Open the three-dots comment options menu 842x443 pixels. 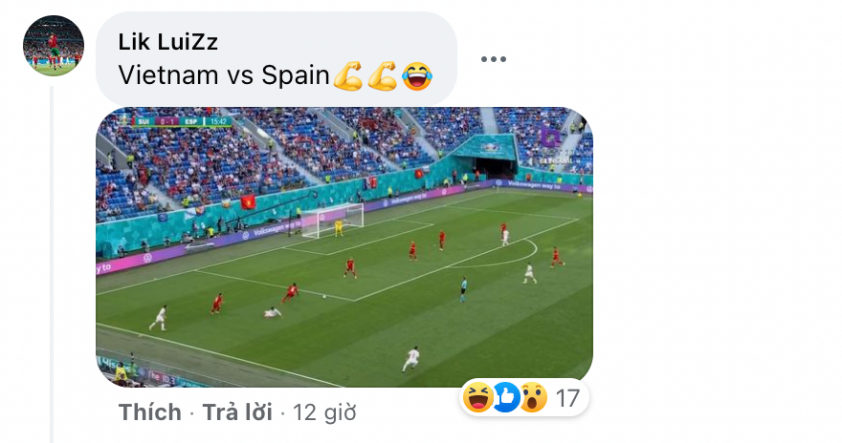pyautogui.click(x=493, y=59)
